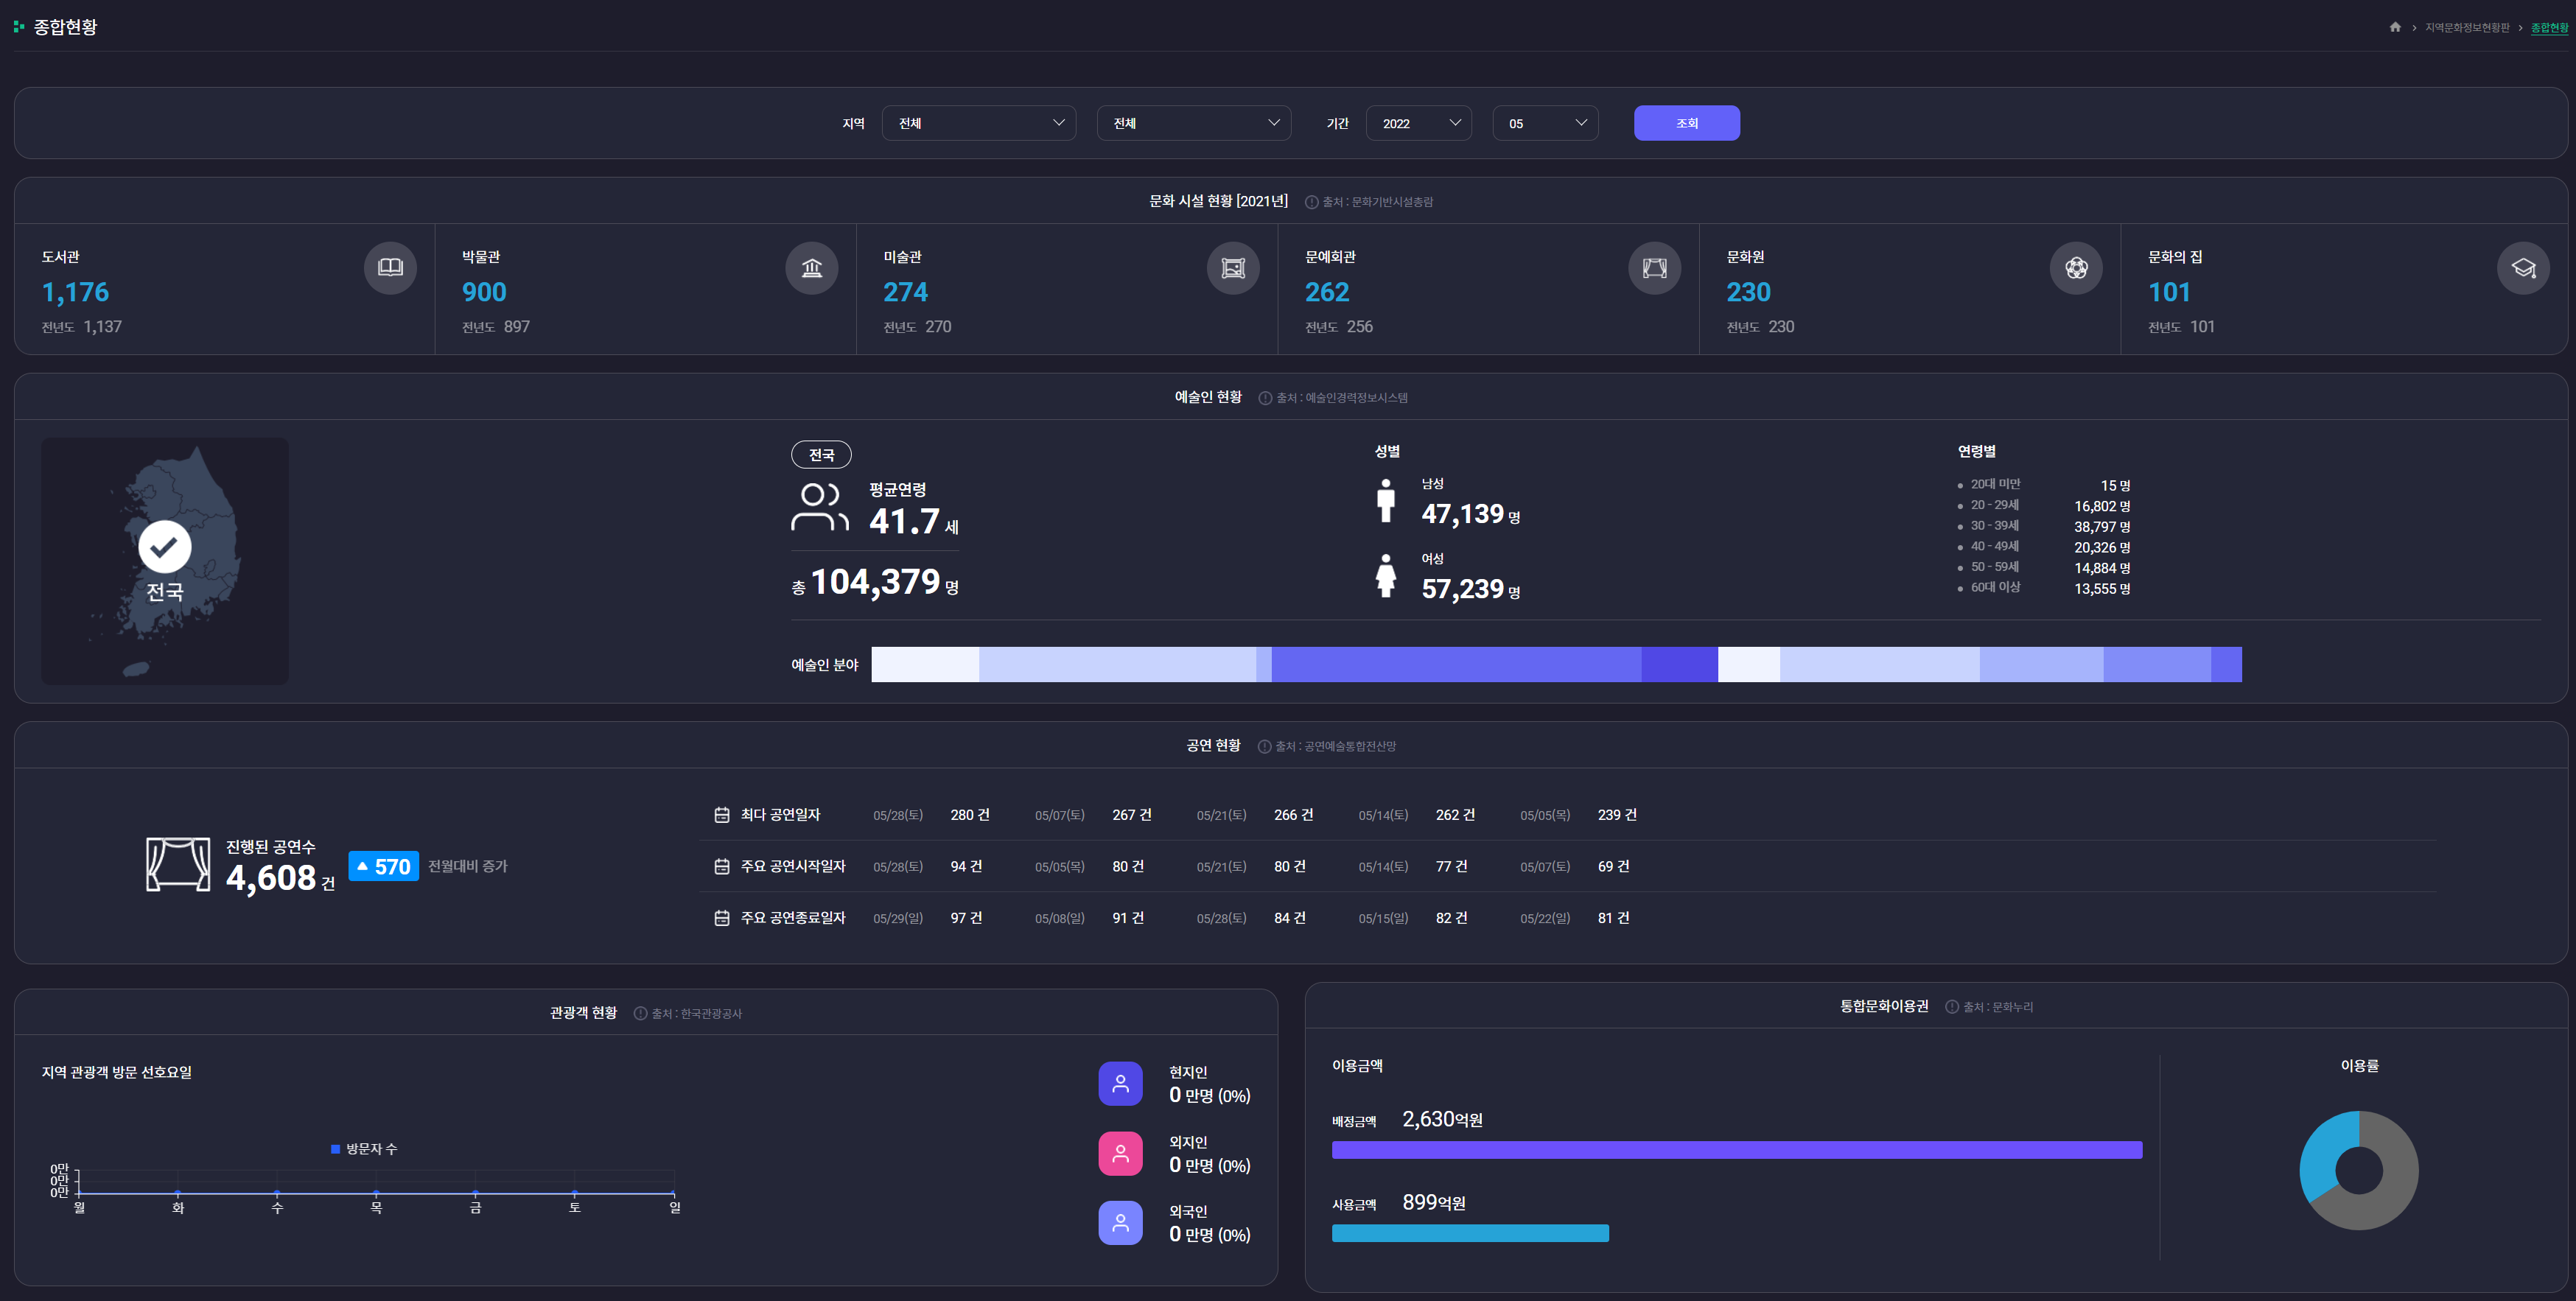Click the light purple 외국인 visitor icon
The image size is (2576, 1301).
click(x=1120, y=1223)
